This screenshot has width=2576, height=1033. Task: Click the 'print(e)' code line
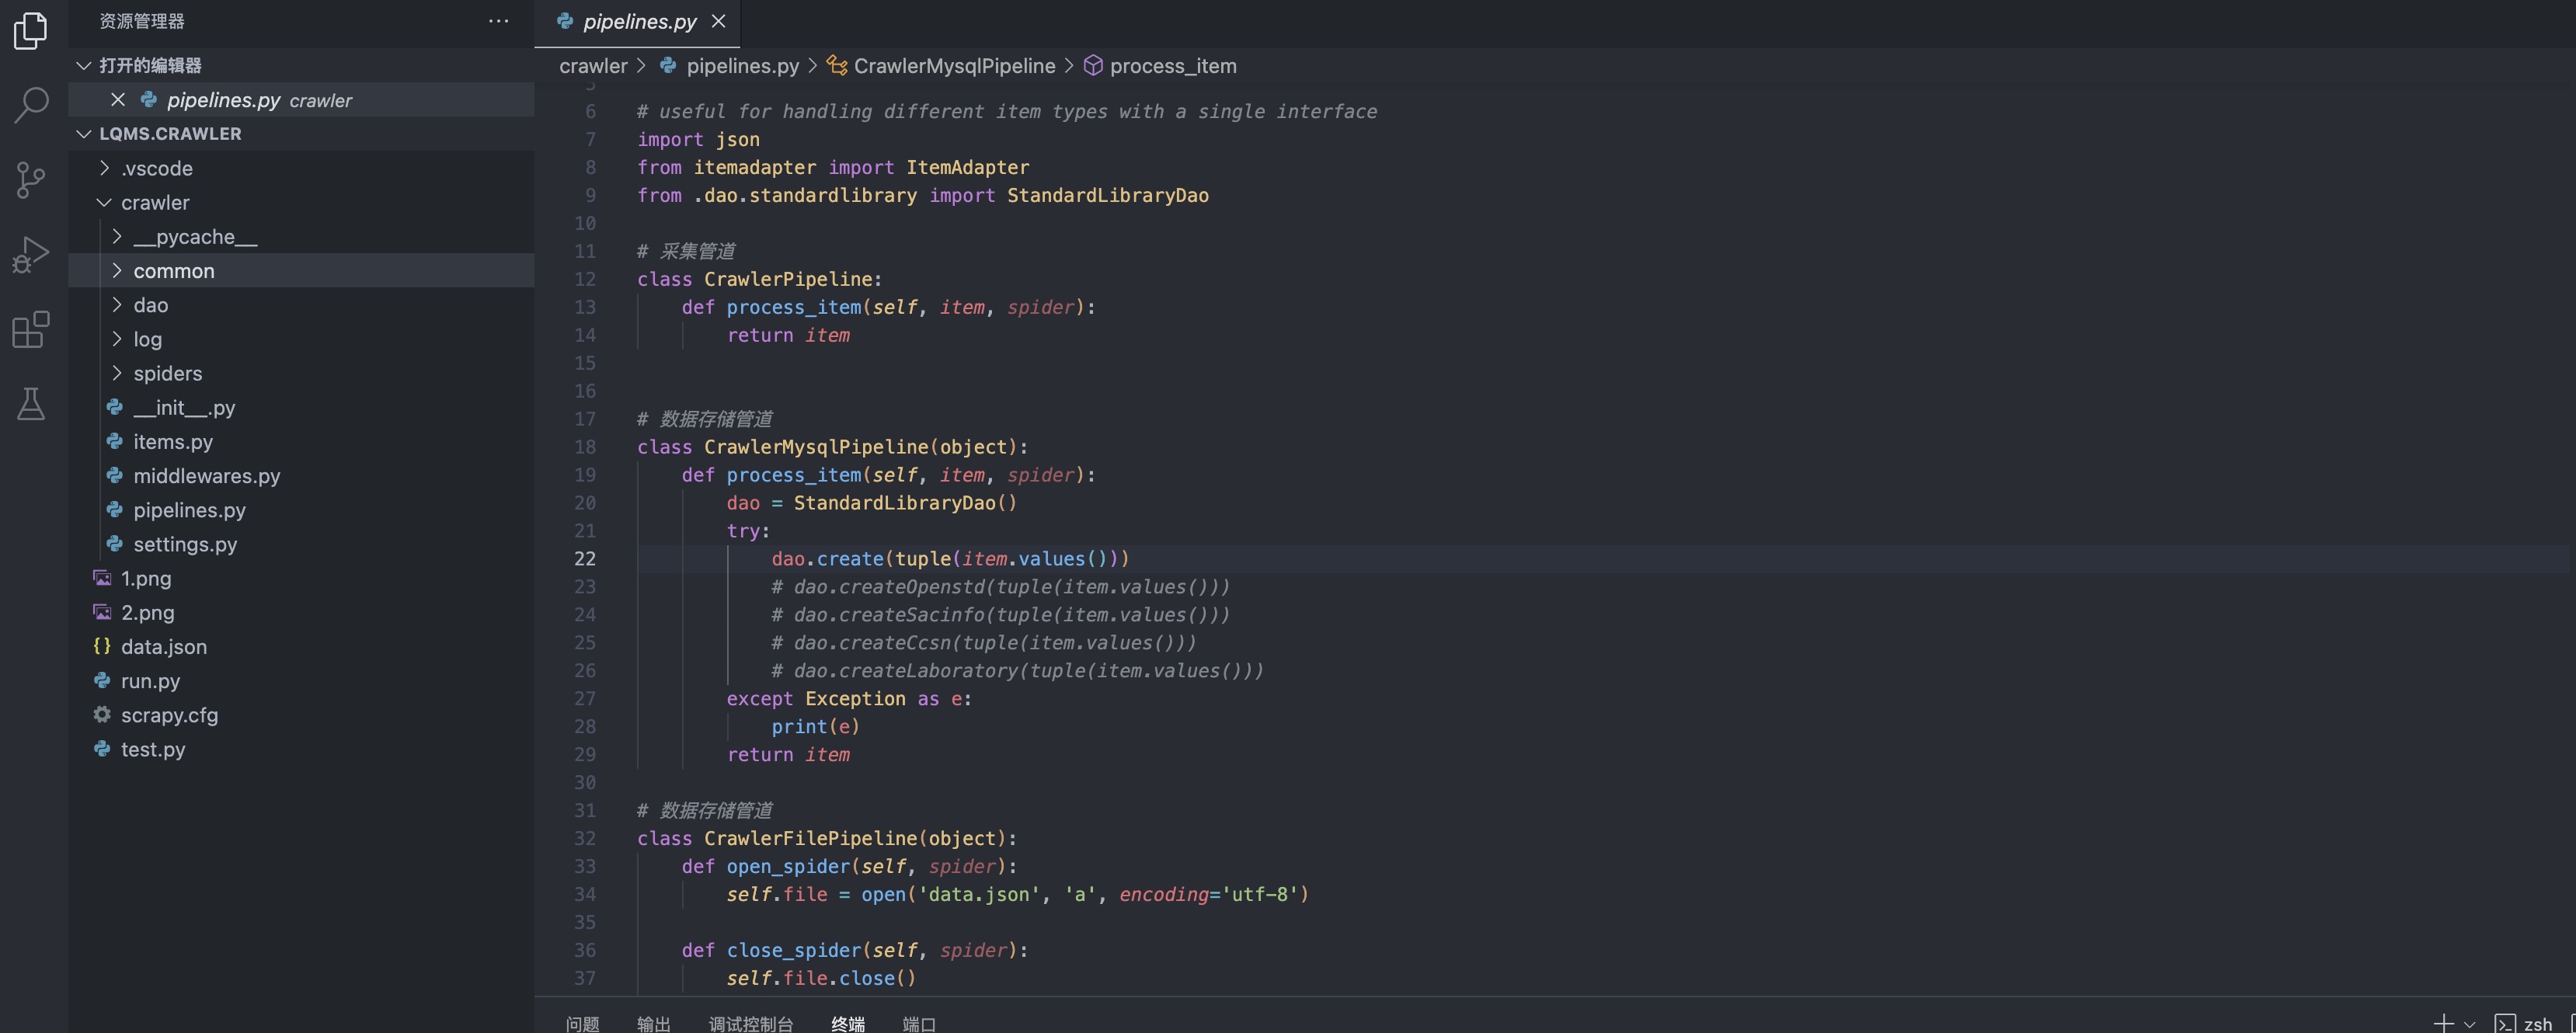point(815,727)
